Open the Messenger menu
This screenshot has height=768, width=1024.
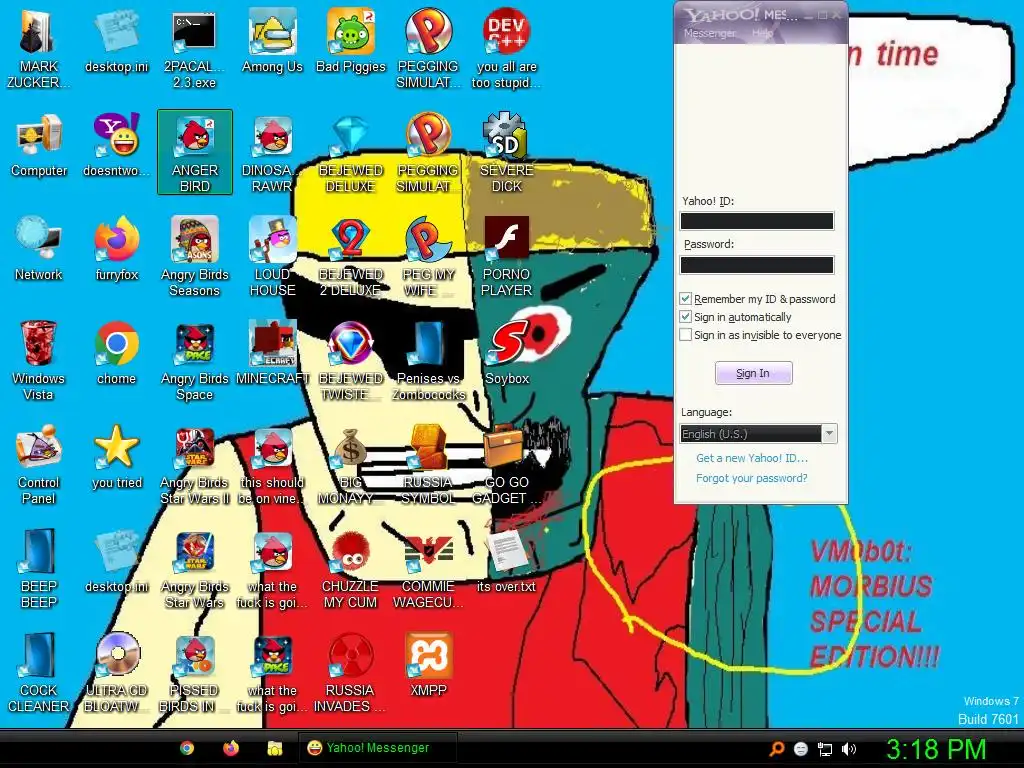(709, 33)
